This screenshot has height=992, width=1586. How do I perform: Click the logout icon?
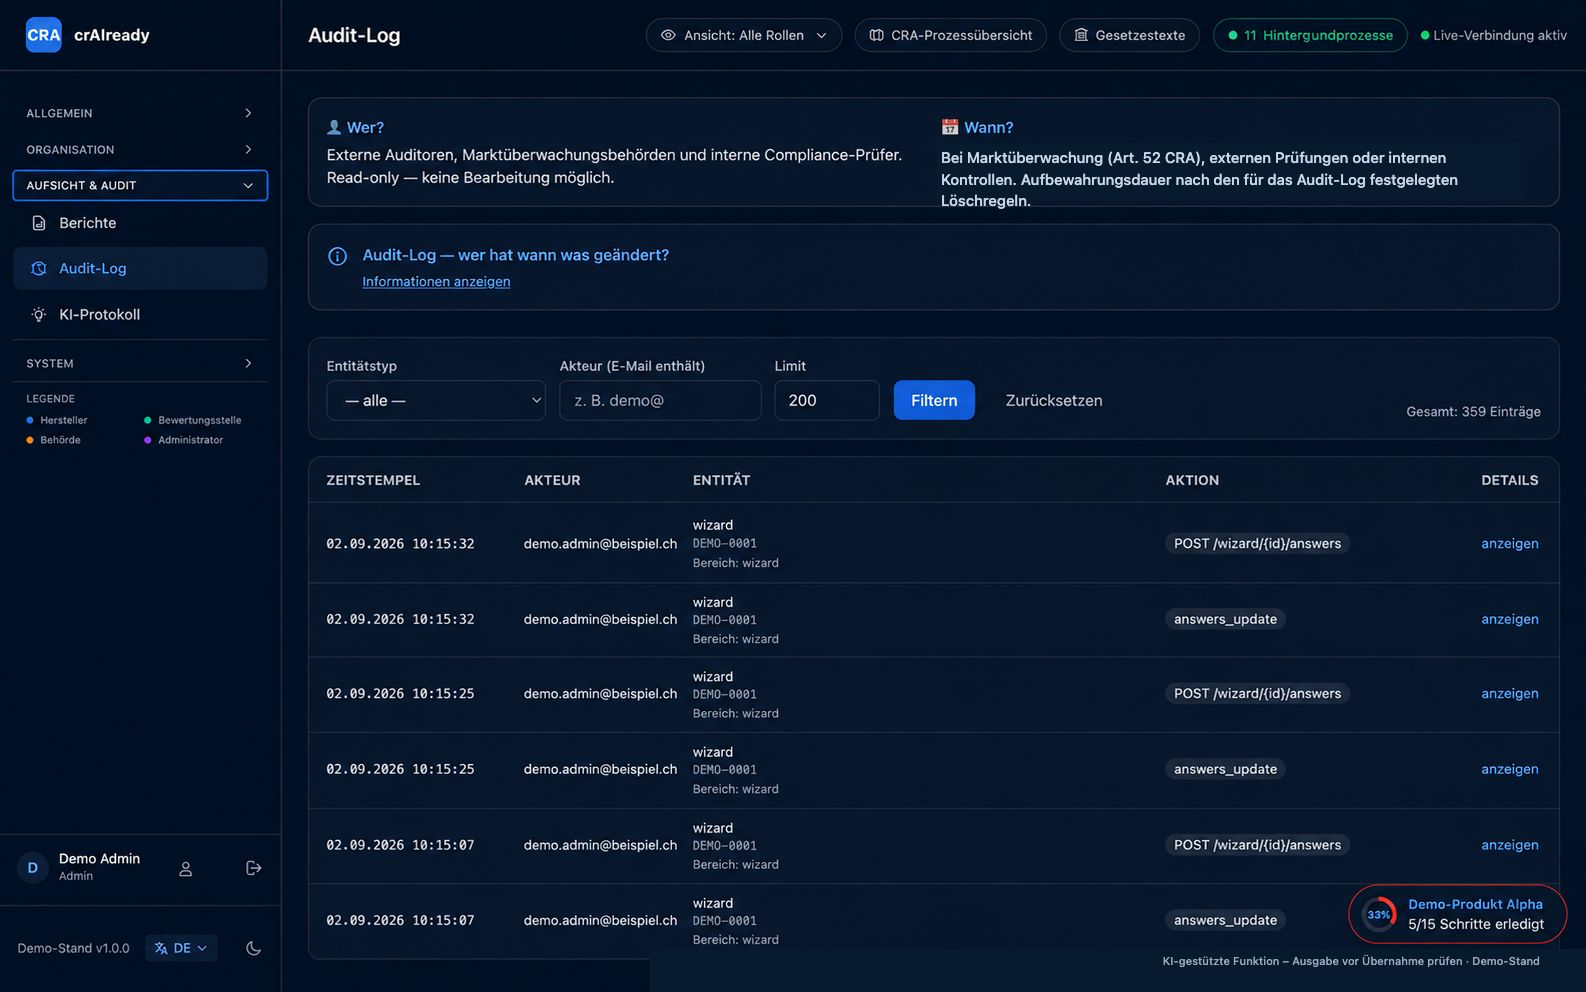[x=253, y=868]
